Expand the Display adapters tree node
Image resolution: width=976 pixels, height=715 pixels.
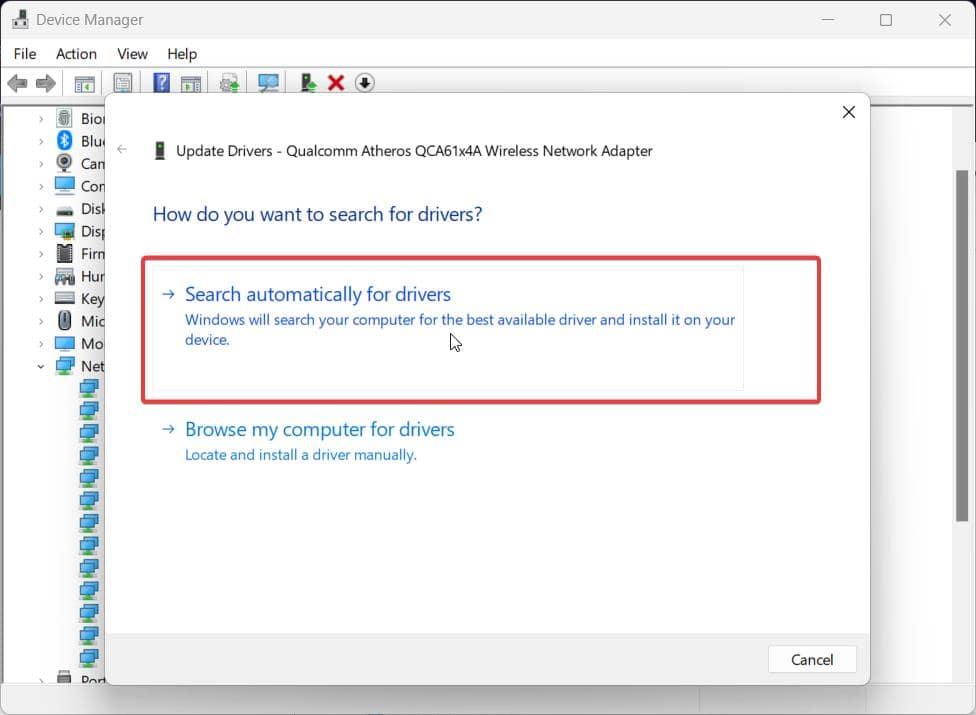click(x=41, y=231)
